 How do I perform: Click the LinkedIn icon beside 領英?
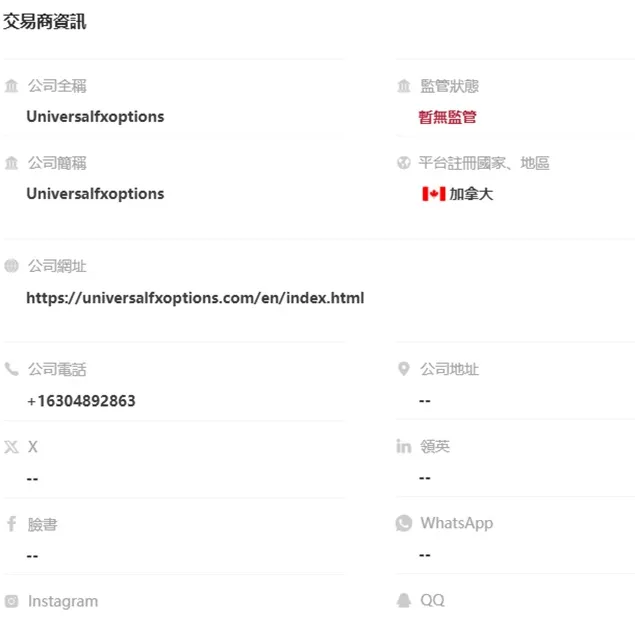(404, 446)
